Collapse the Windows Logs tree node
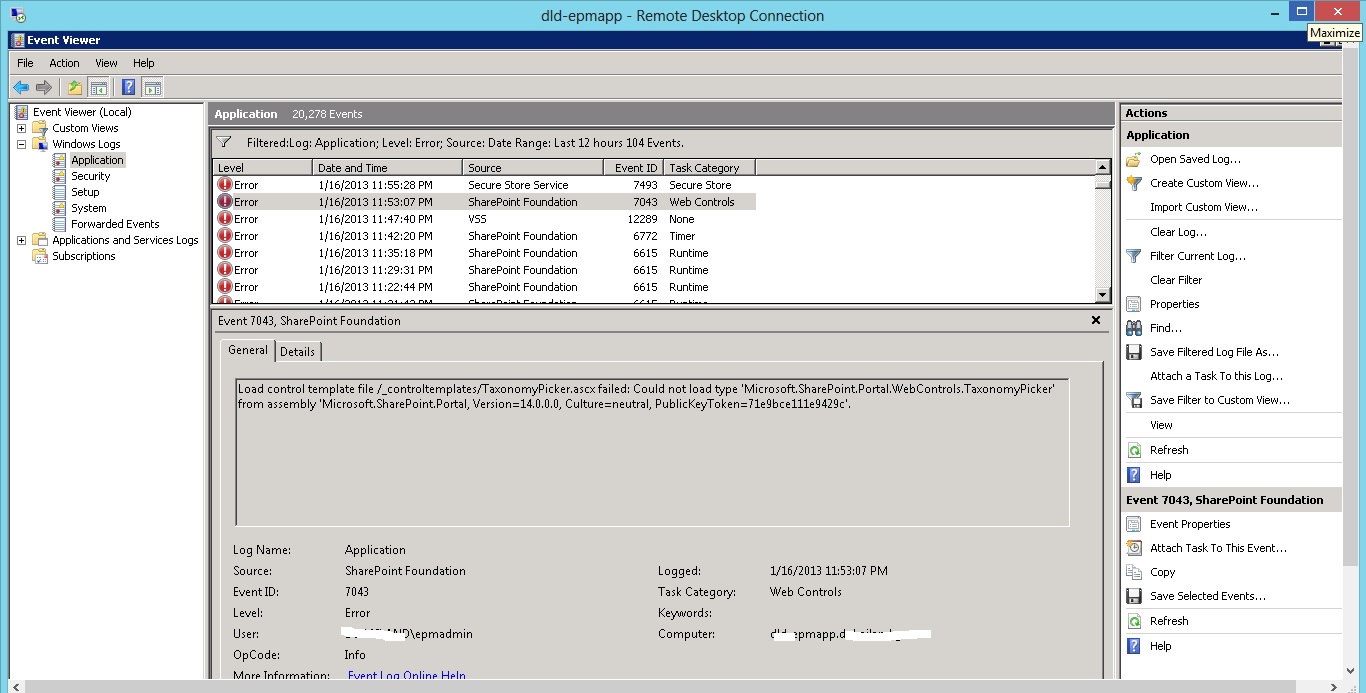The image size is (1366, 693). tap(21, 144)
